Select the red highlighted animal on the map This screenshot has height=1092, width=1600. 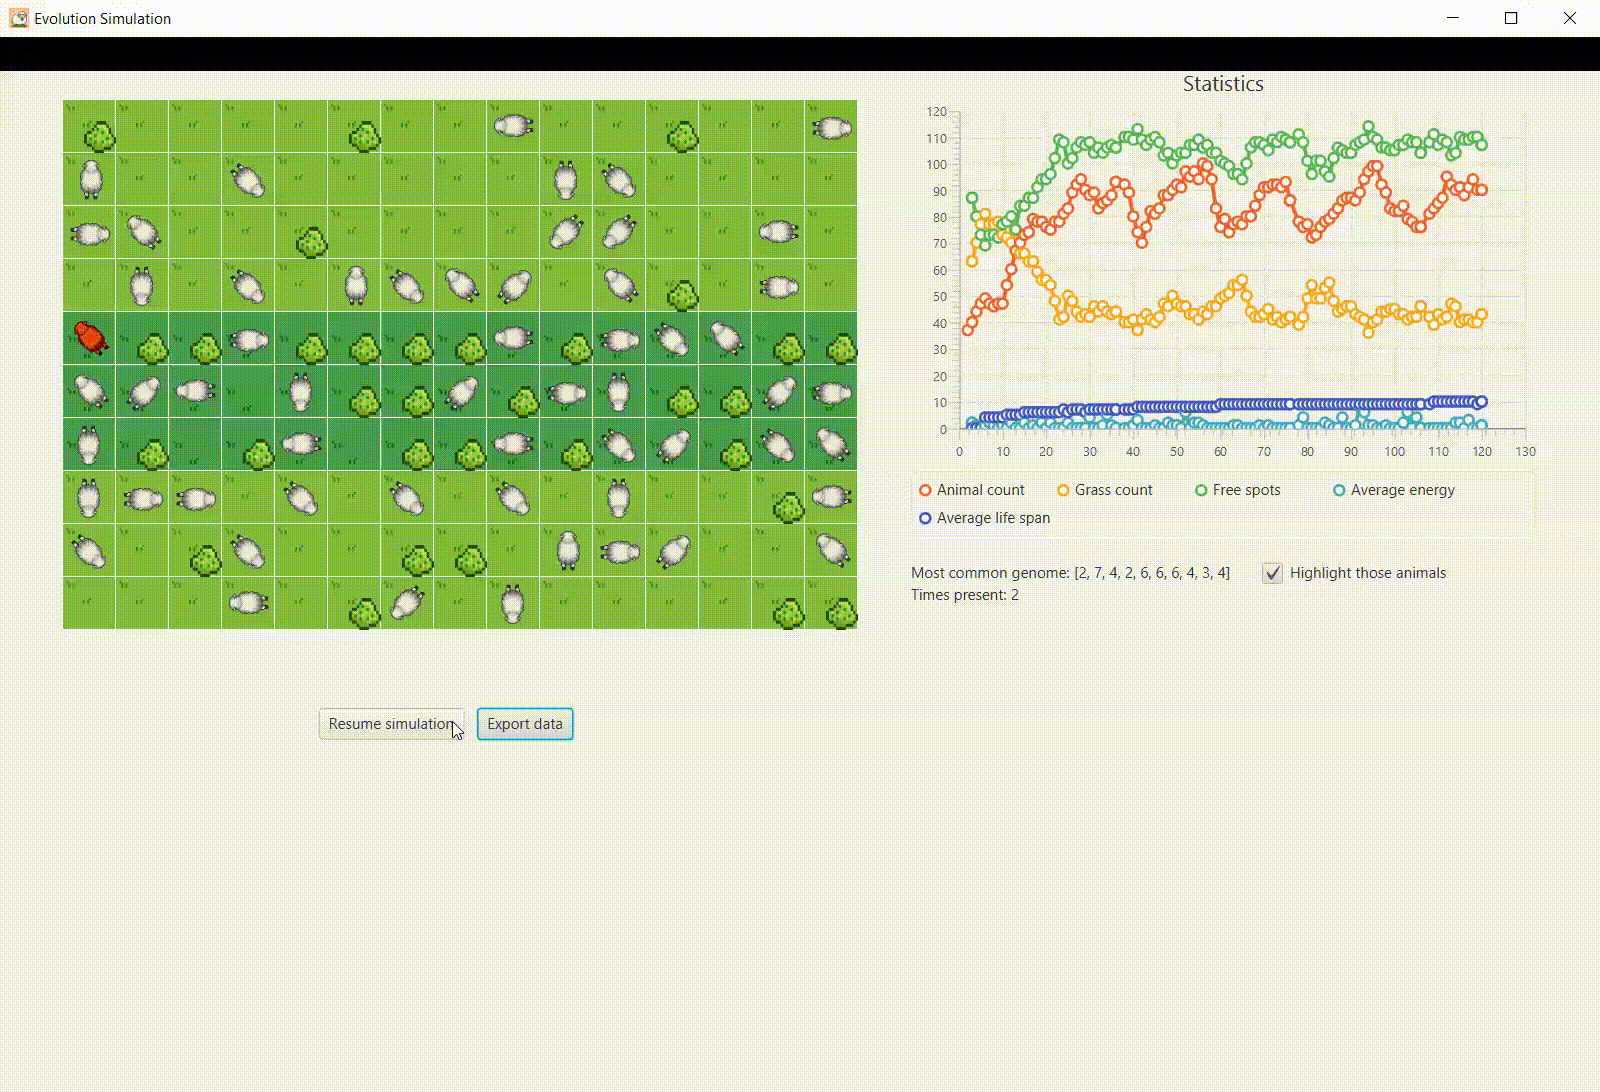[x=89, y=340]
